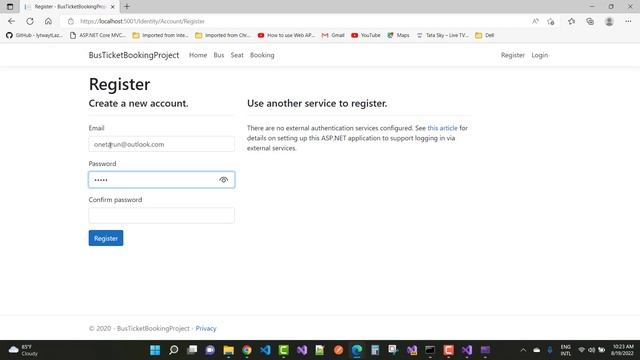640x360 pixels.
Task: Click the browser back arrow
Action: 11,21
